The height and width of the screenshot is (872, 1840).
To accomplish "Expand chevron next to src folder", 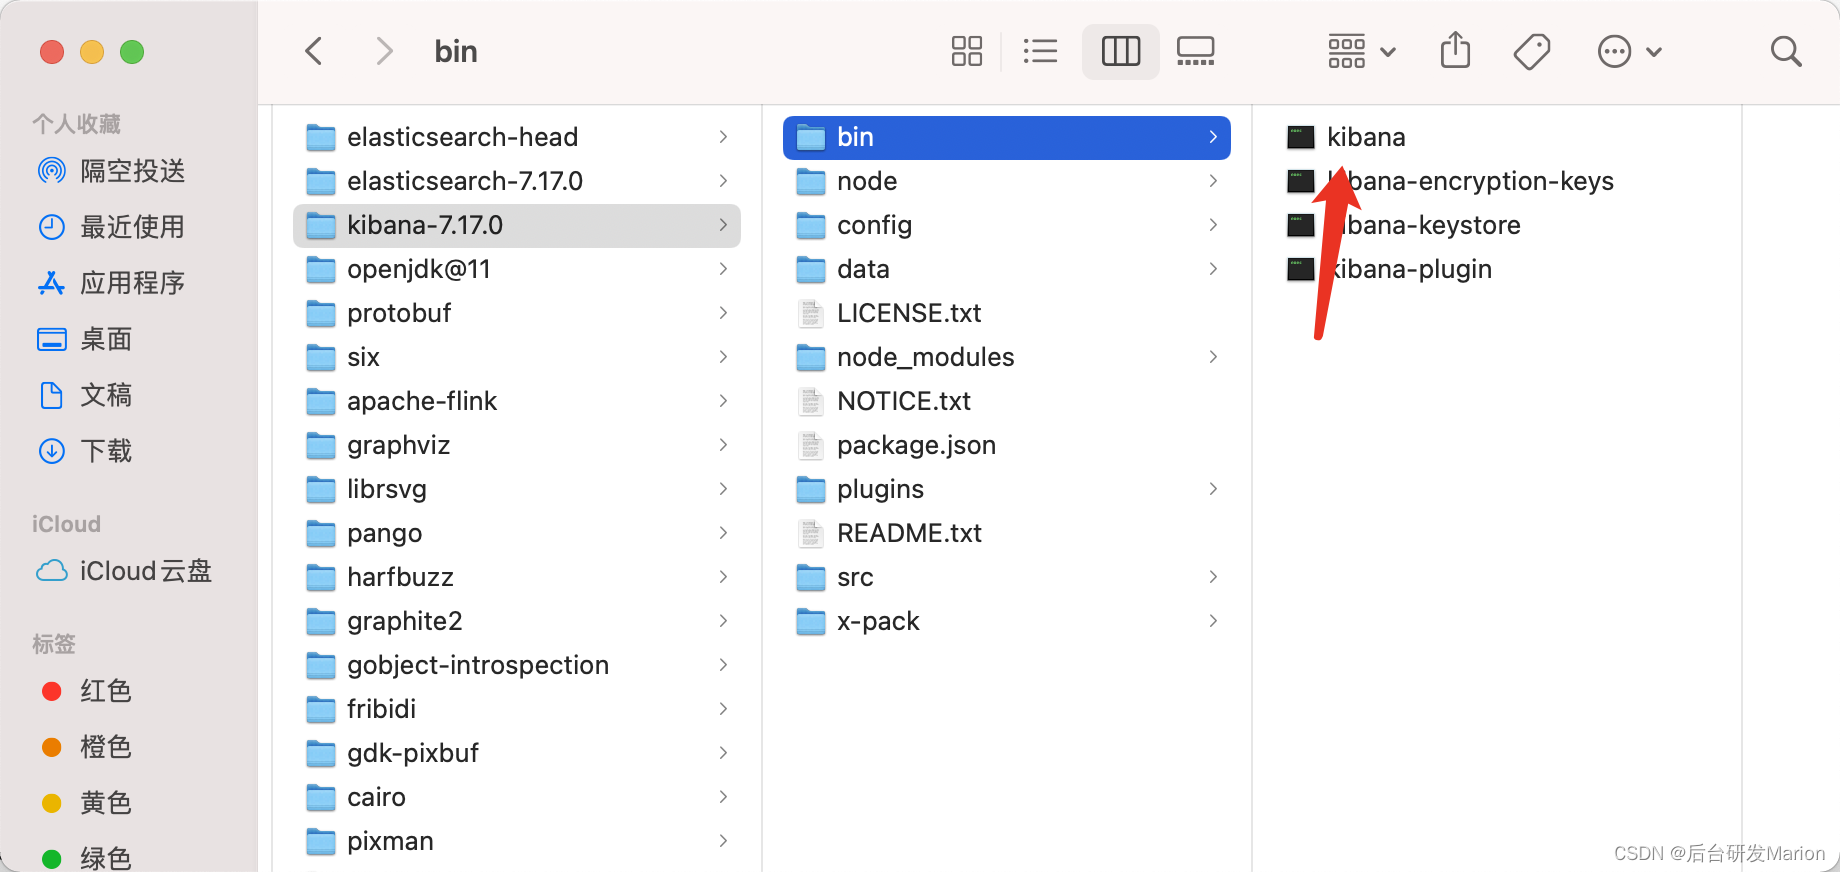I will [1213, 577].
